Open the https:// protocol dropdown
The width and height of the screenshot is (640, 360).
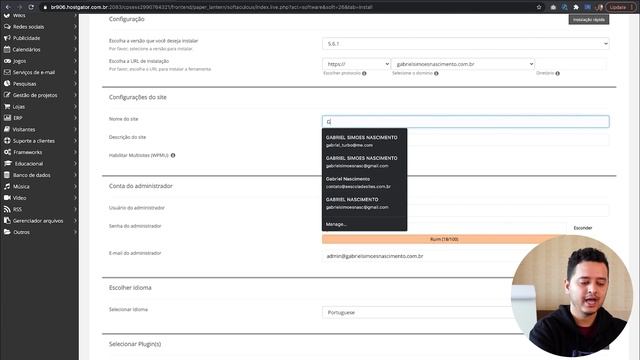click(356, 64)
